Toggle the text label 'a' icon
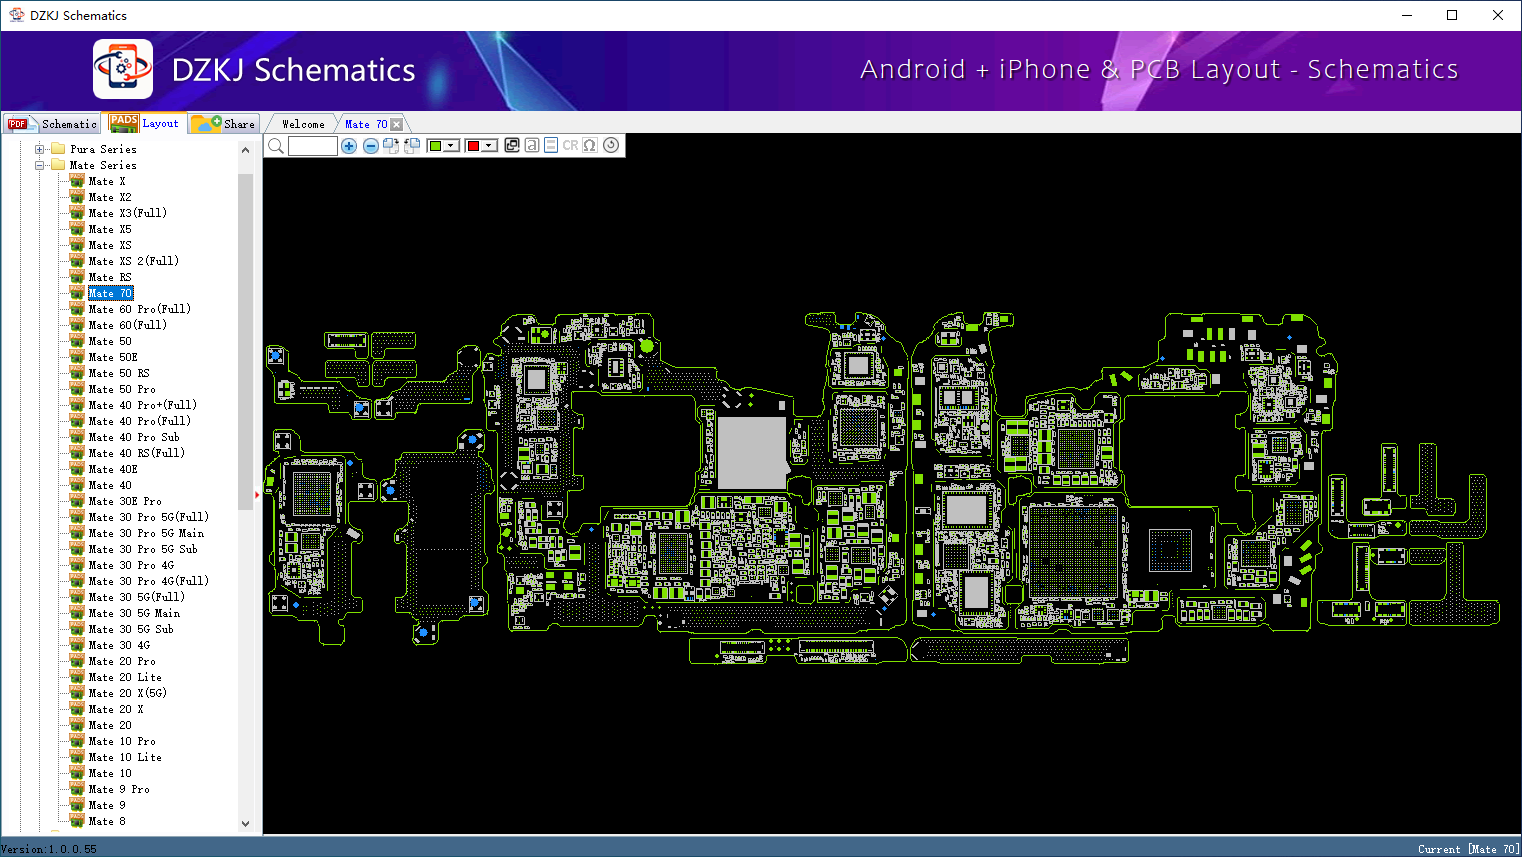This screenshot has height=857, width=1522. (532, 145)
